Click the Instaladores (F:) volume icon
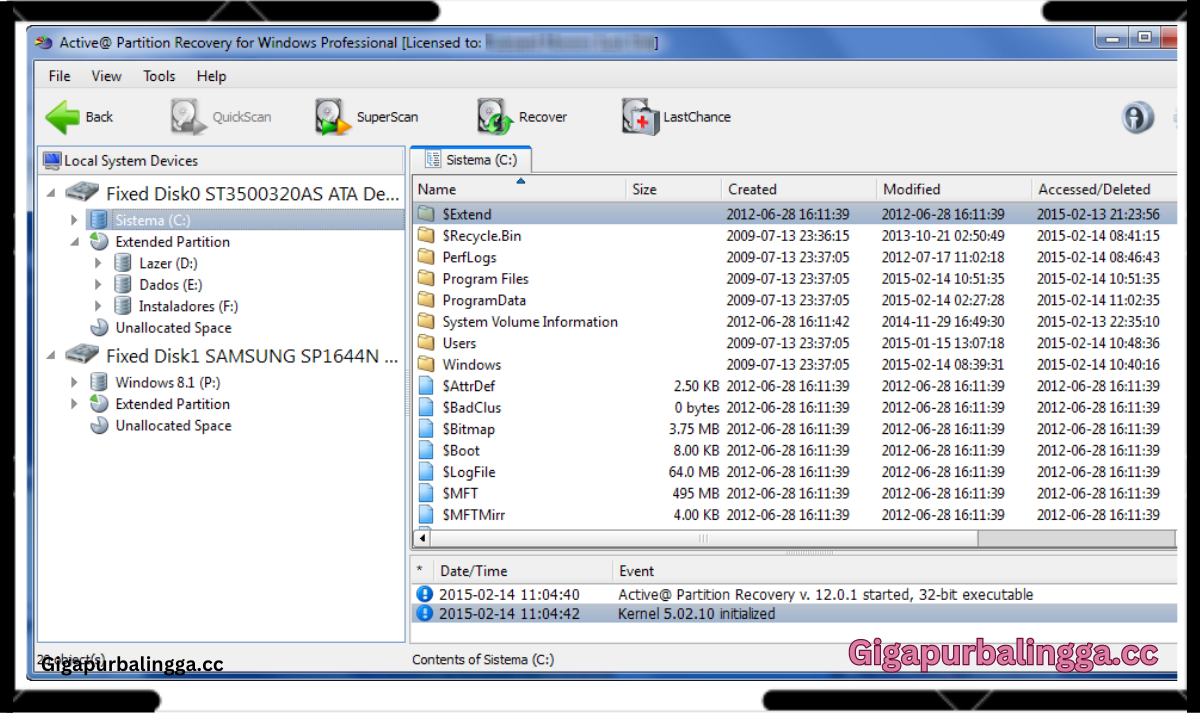The image size is (1200, 720). pyautogui.click(x=122, y=306)
